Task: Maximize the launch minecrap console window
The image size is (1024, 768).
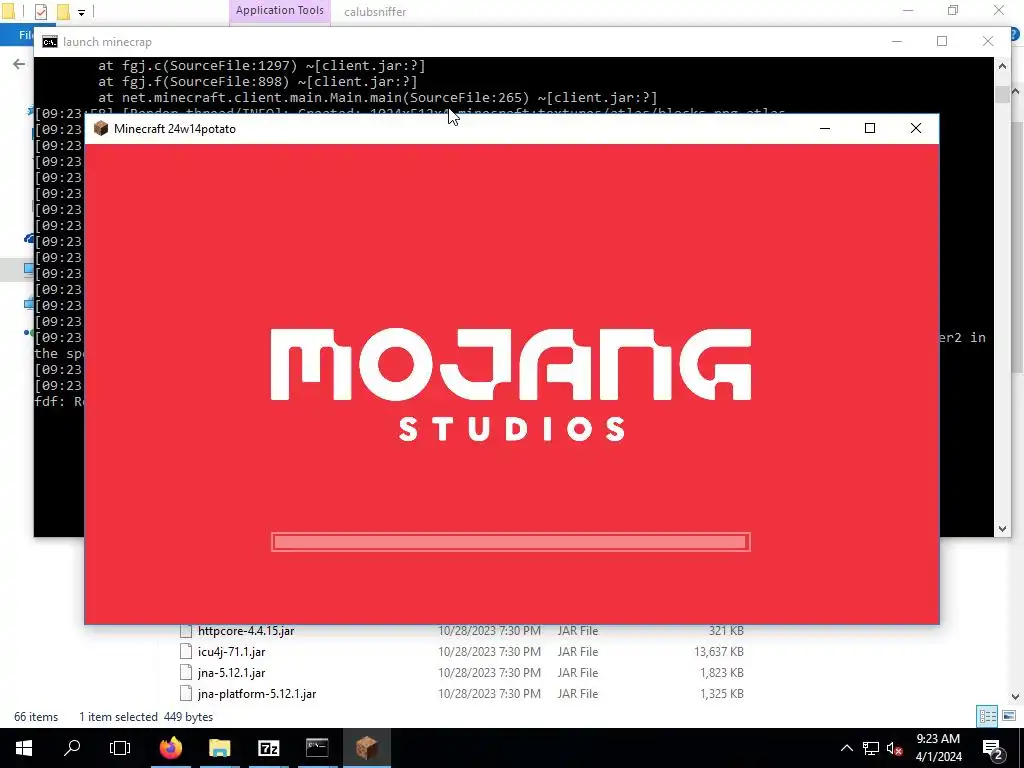Action: [x=942, y=41]
